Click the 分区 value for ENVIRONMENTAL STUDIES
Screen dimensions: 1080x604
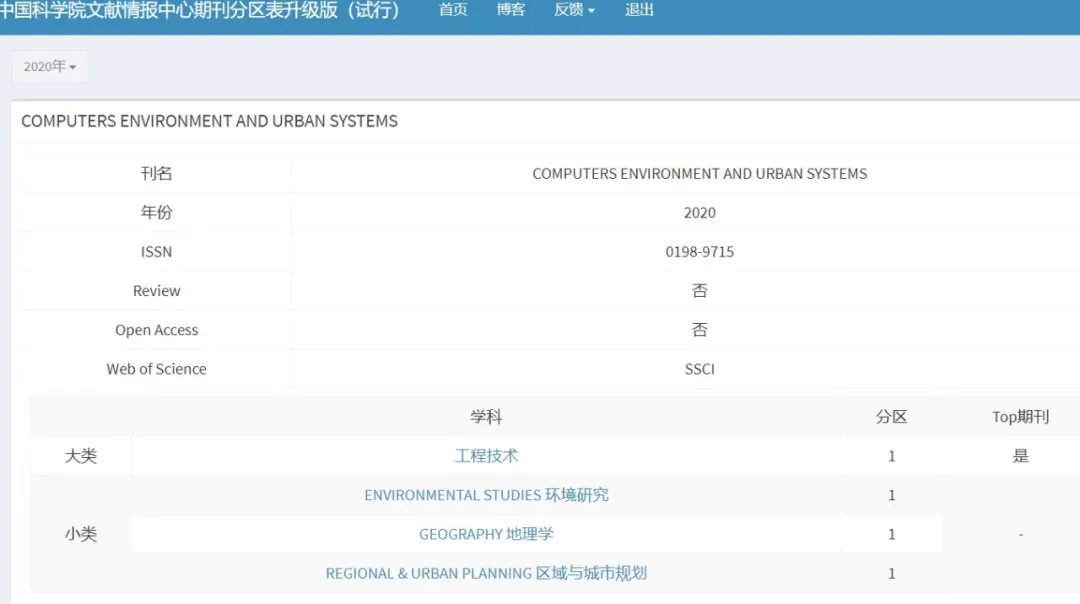(x=891, y=495)
